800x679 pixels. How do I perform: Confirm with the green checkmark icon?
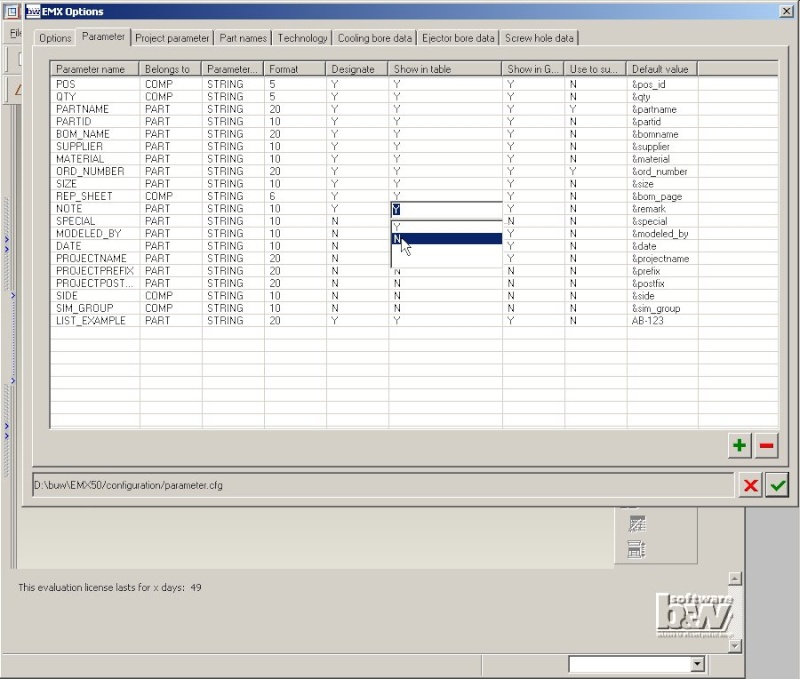click(x=777, y=485)
